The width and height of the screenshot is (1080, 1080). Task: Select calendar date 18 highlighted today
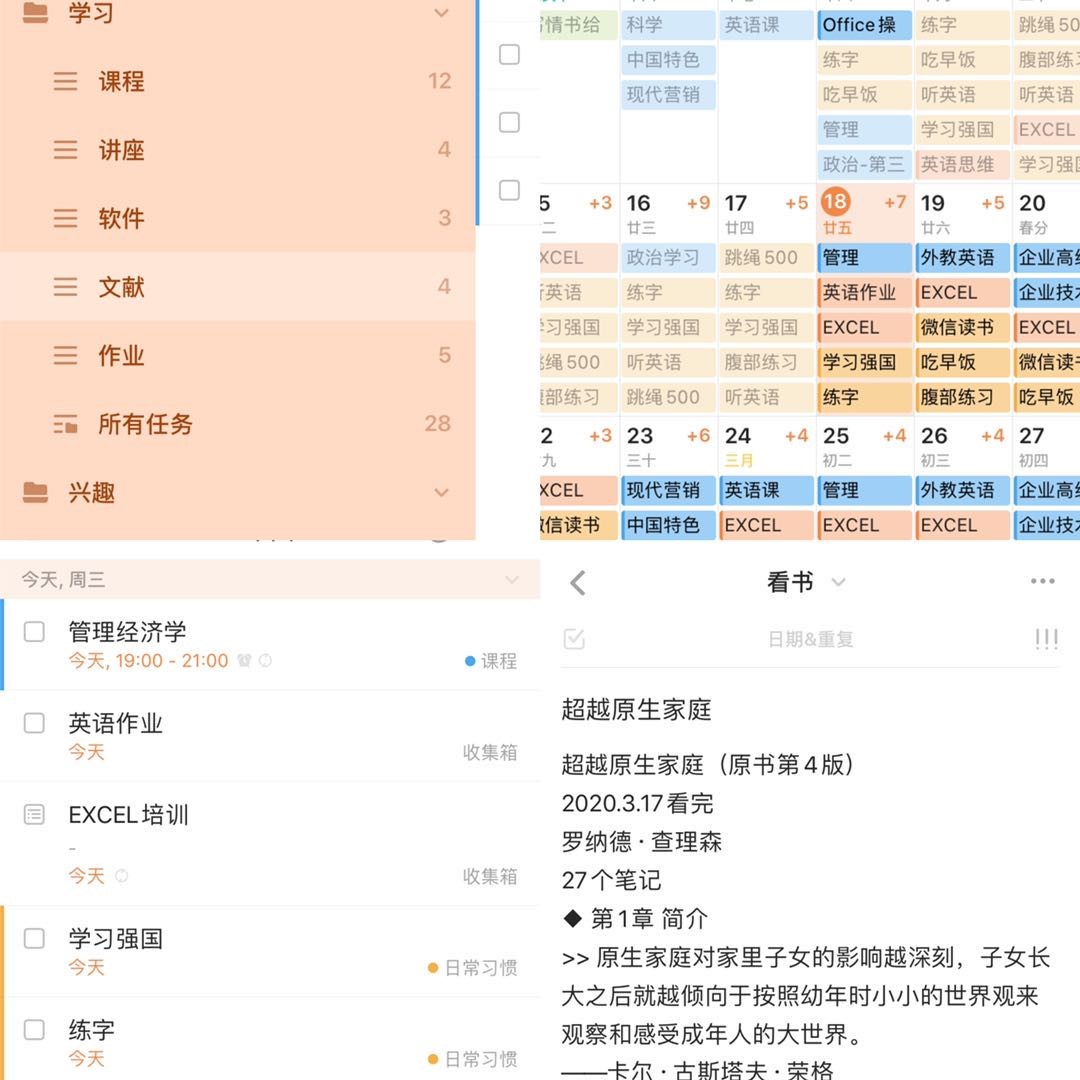(x=834, y=203)
